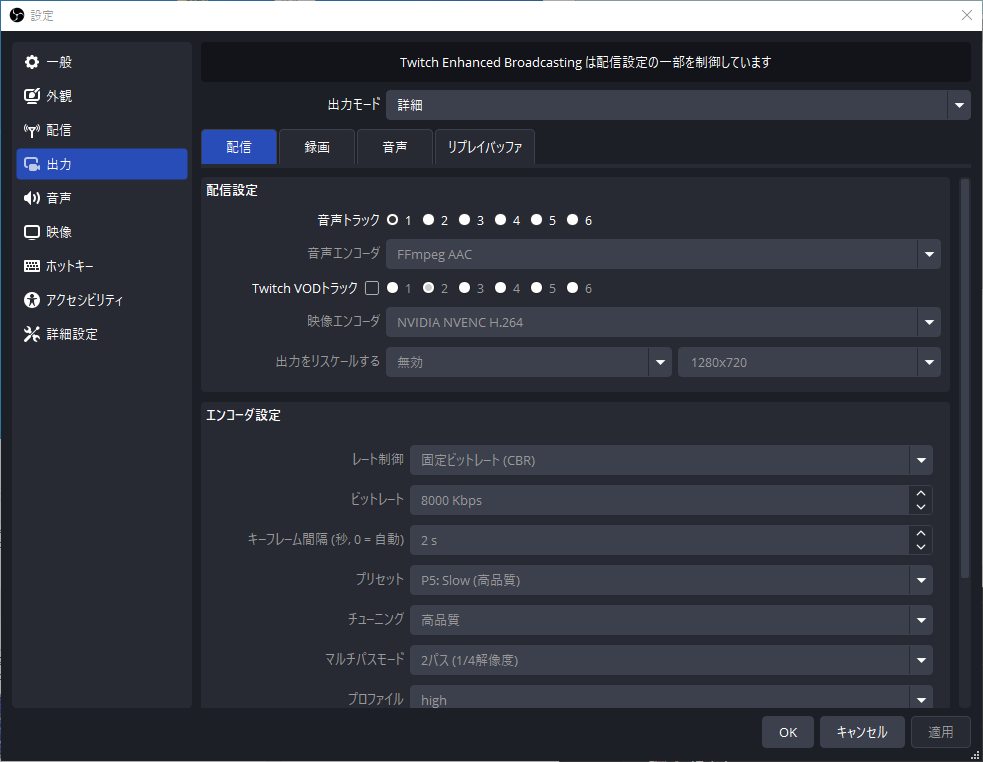The image size is (983, 762).
Task: Open the リプレイバッファ tab
Action: [x=485, y=147]
